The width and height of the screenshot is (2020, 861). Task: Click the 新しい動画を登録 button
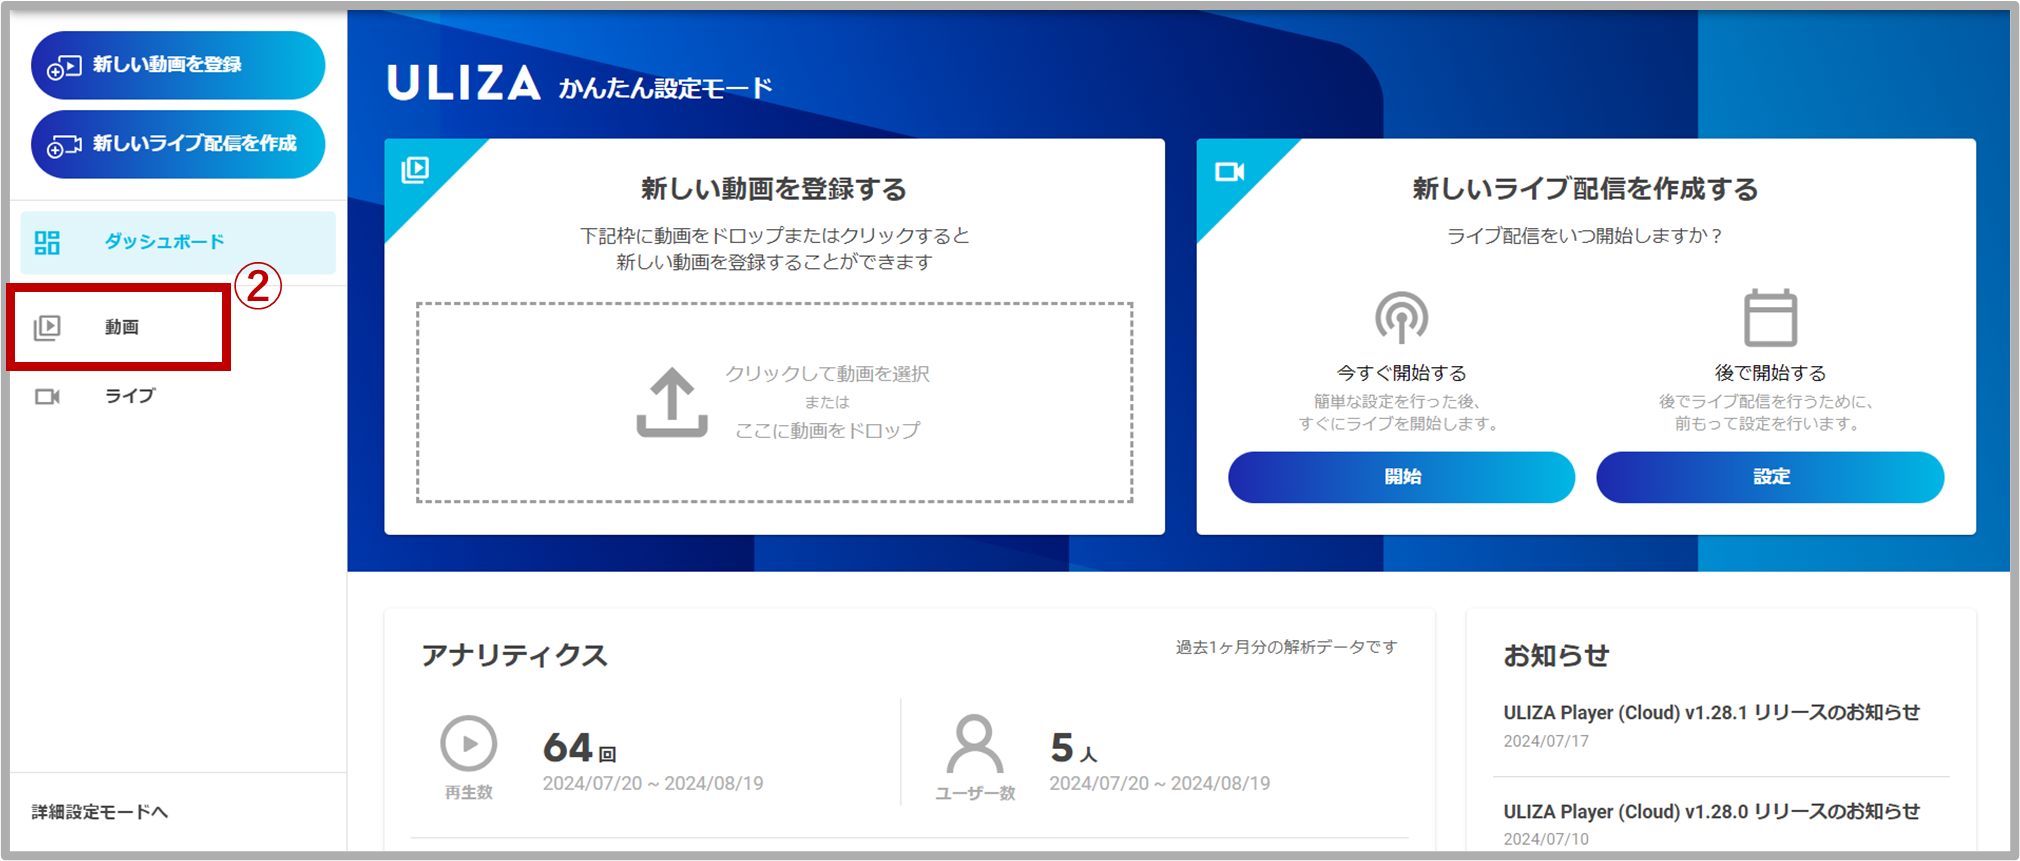coord(178,65)
